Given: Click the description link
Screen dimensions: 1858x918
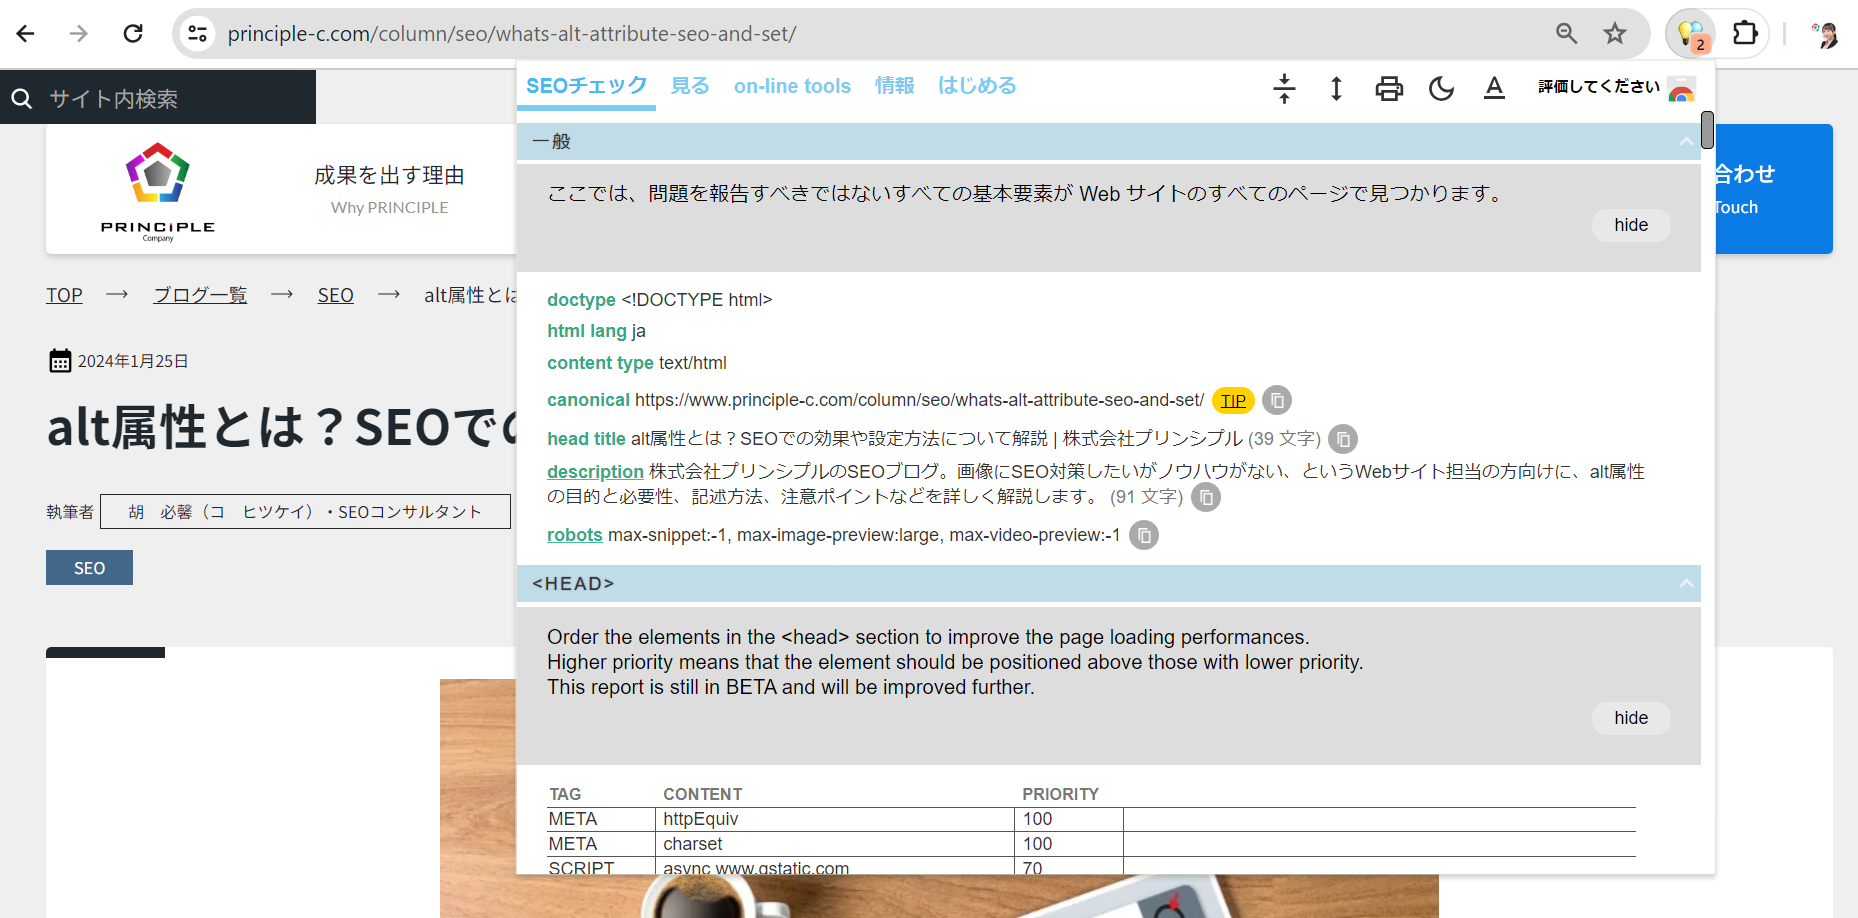Looking at the screenshot, I should click(x=595, y=472).
